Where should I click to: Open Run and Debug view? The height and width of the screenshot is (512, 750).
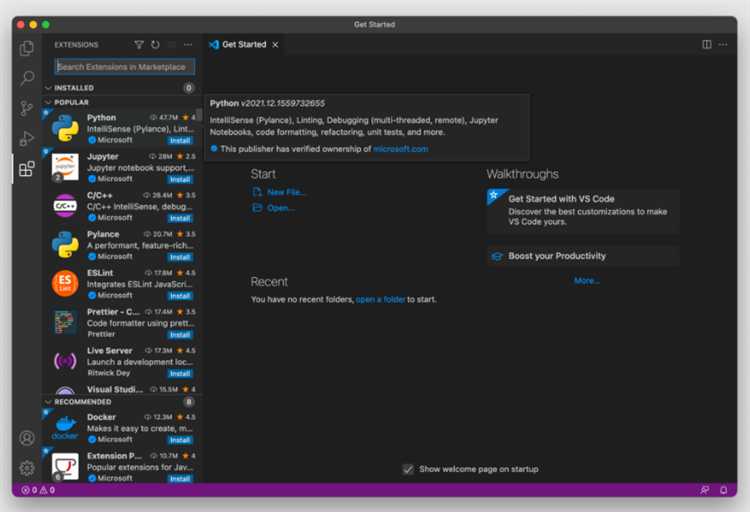tap(27, 138)
